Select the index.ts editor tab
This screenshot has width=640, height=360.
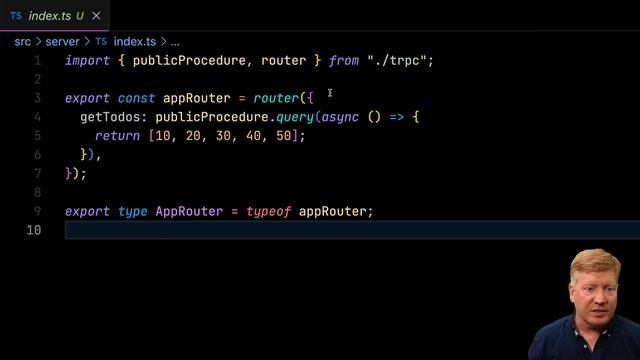(54, 16)
